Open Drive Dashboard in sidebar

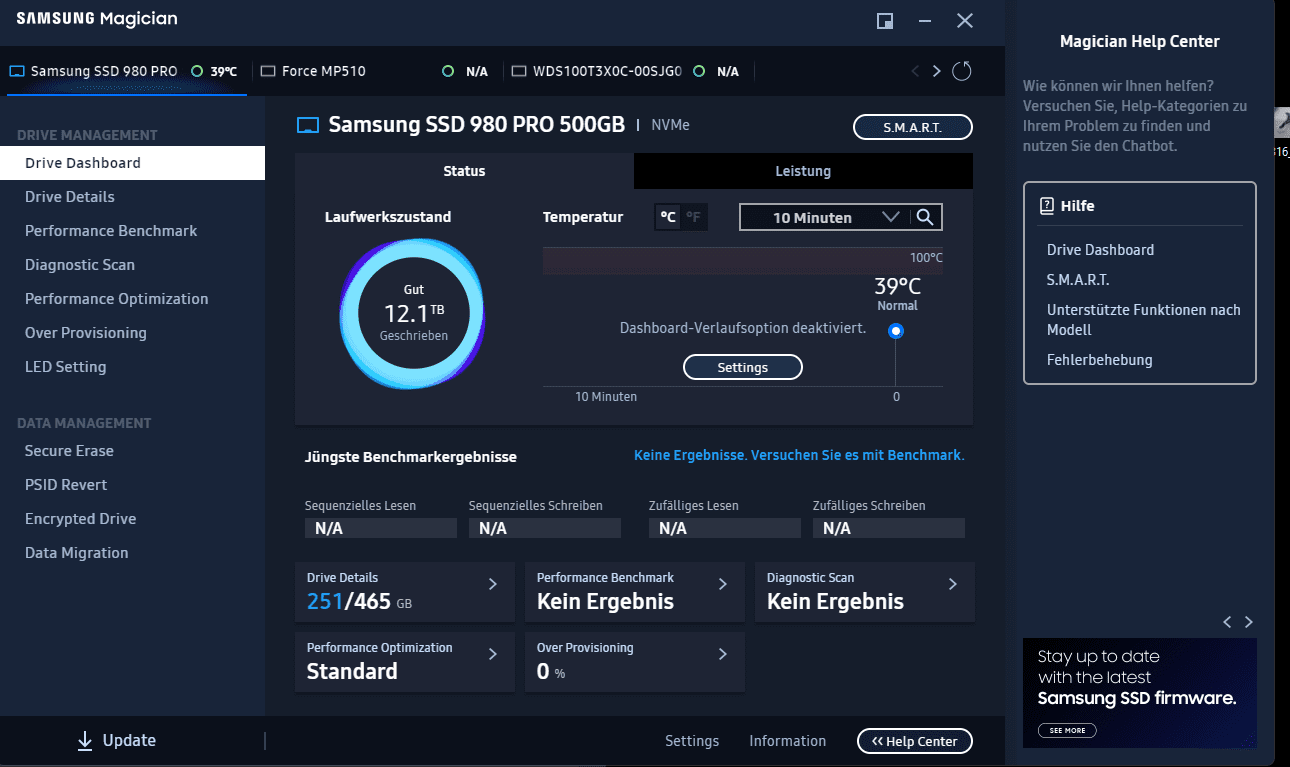[132, 163]
